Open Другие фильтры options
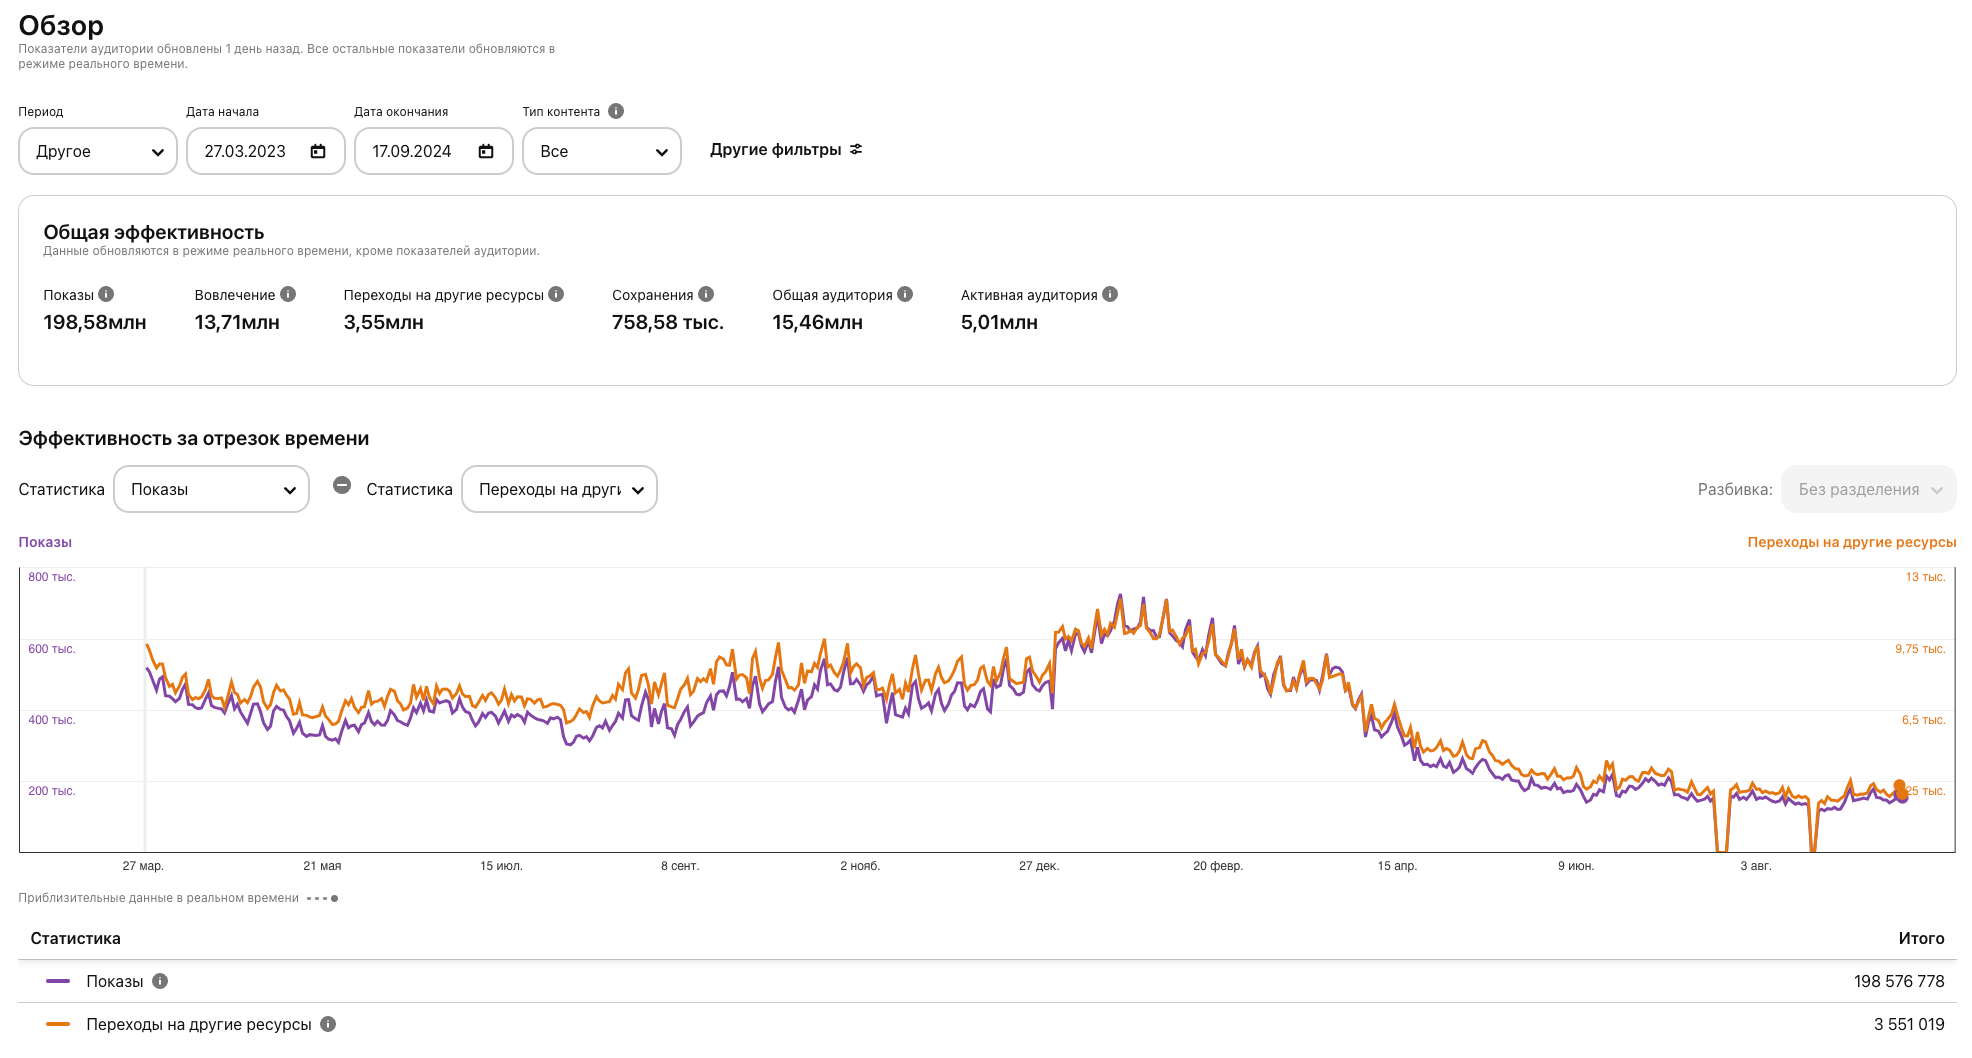1972x1058 pixels. coord(786,149)
